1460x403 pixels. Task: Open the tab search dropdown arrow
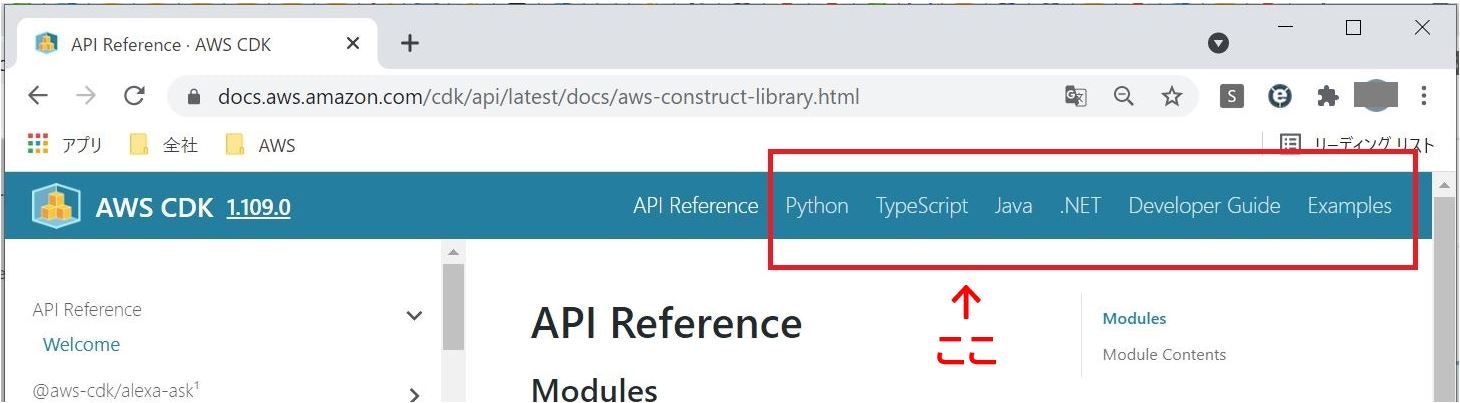(x=1218, y=43)
